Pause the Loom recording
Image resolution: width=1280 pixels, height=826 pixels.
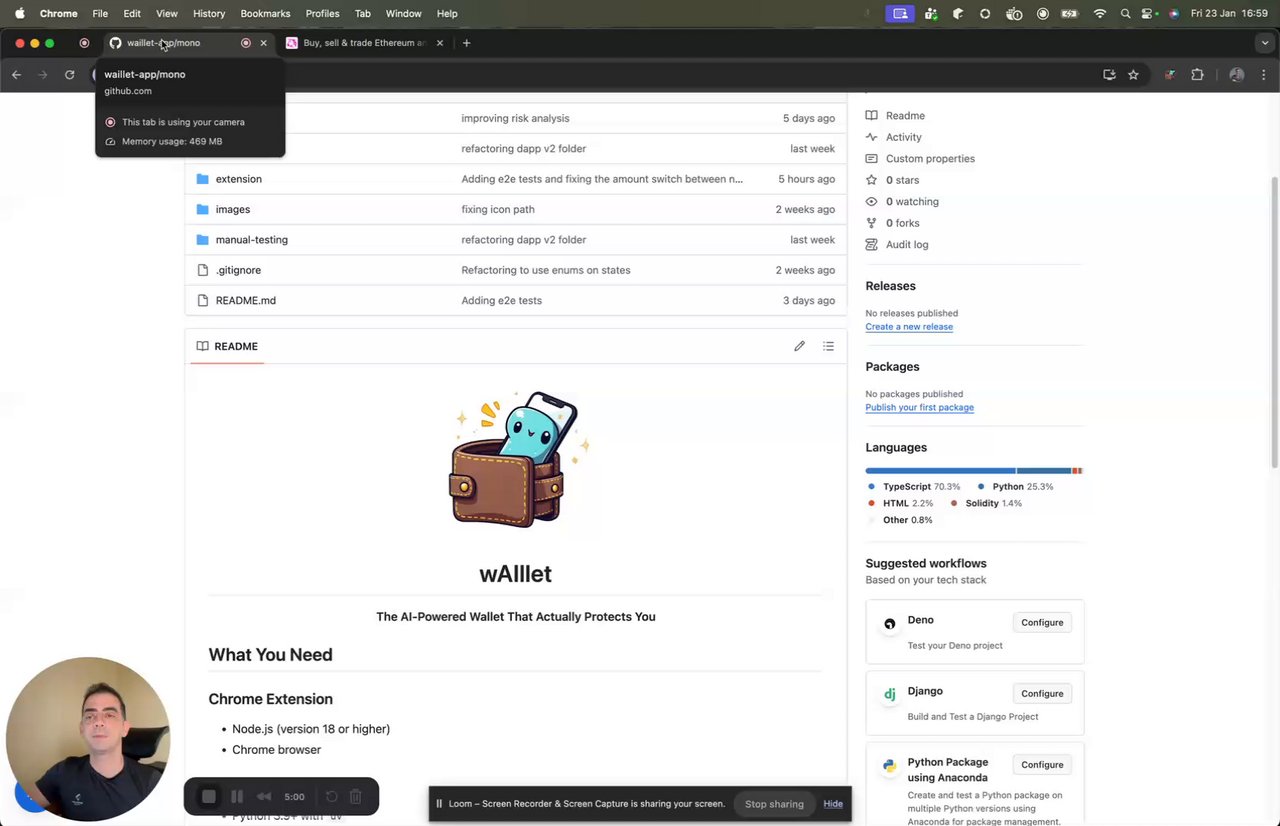(237, 797)
